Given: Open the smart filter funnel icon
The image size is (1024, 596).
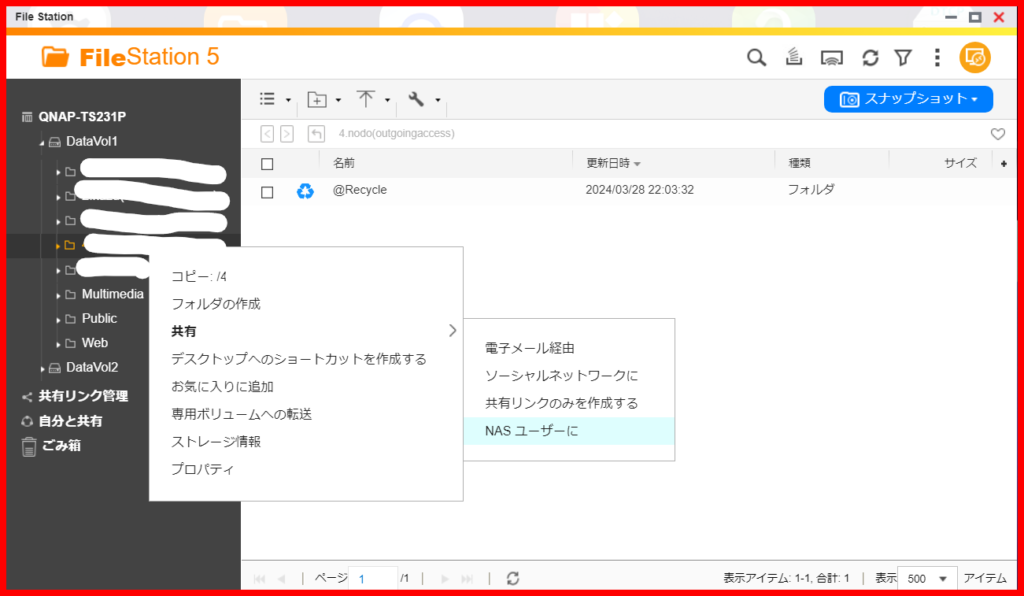Looking at the screenshot, I should tap(903, 57).
